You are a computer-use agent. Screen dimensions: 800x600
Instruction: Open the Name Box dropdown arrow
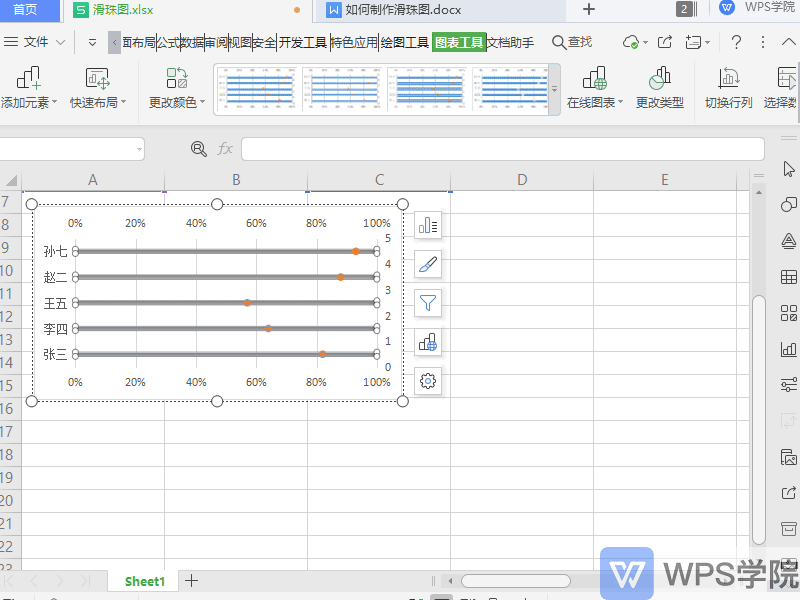pyautogui.click(x=139, y=149)
